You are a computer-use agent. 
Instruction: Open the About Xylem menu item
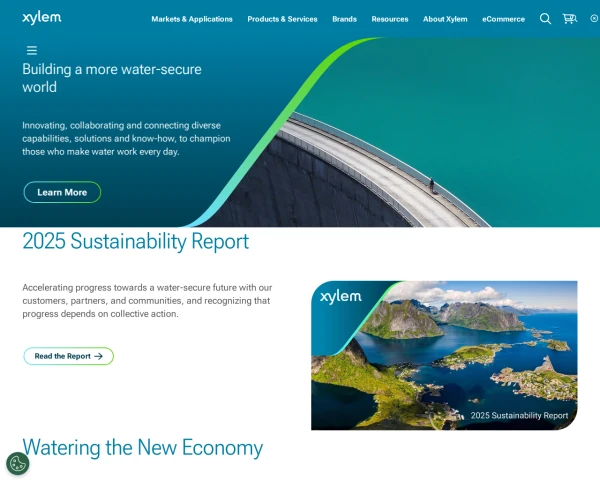(445, 19)
